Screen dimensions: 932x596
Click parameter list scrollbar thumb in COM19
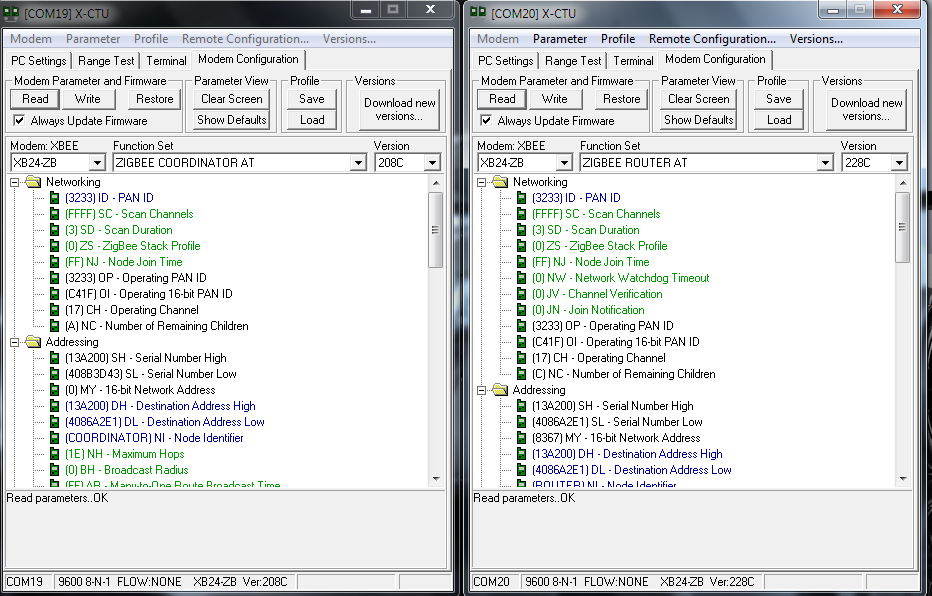click(x=436, y=229)
